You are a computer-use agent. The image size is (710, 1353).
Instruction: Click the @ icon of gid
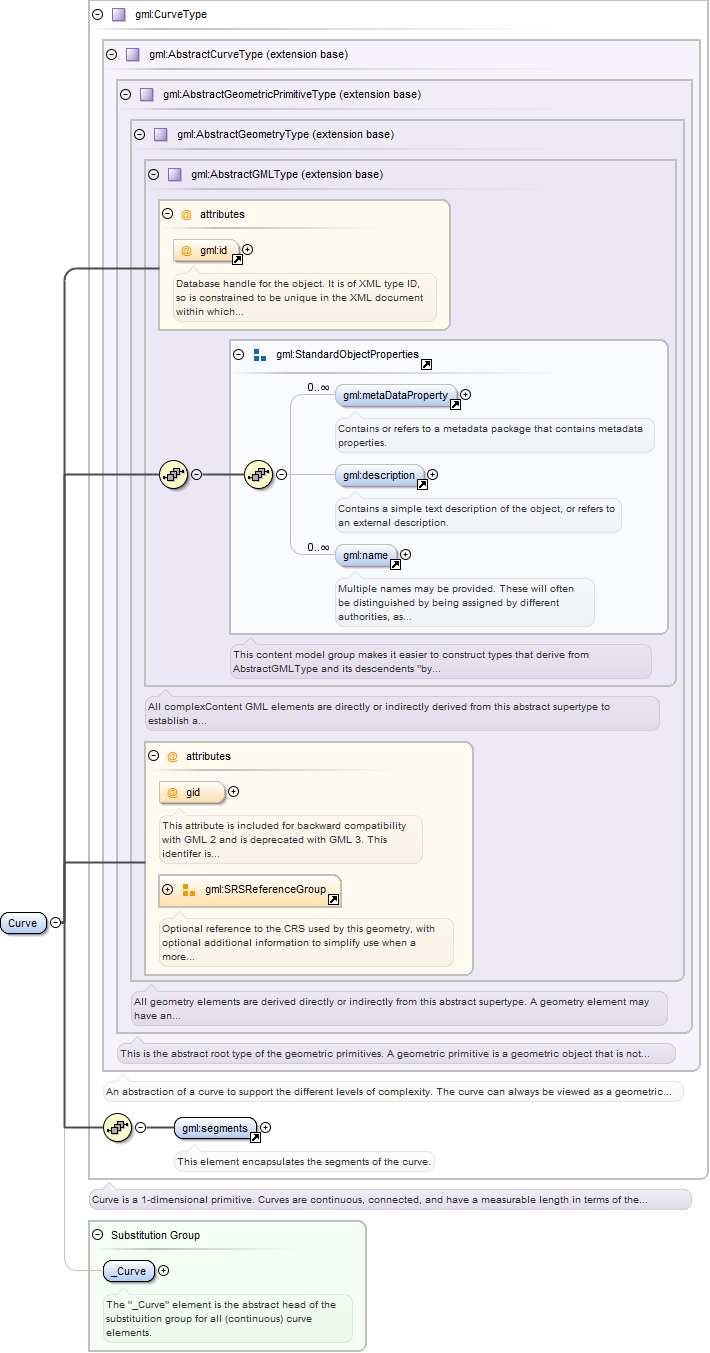click(172, 792)
